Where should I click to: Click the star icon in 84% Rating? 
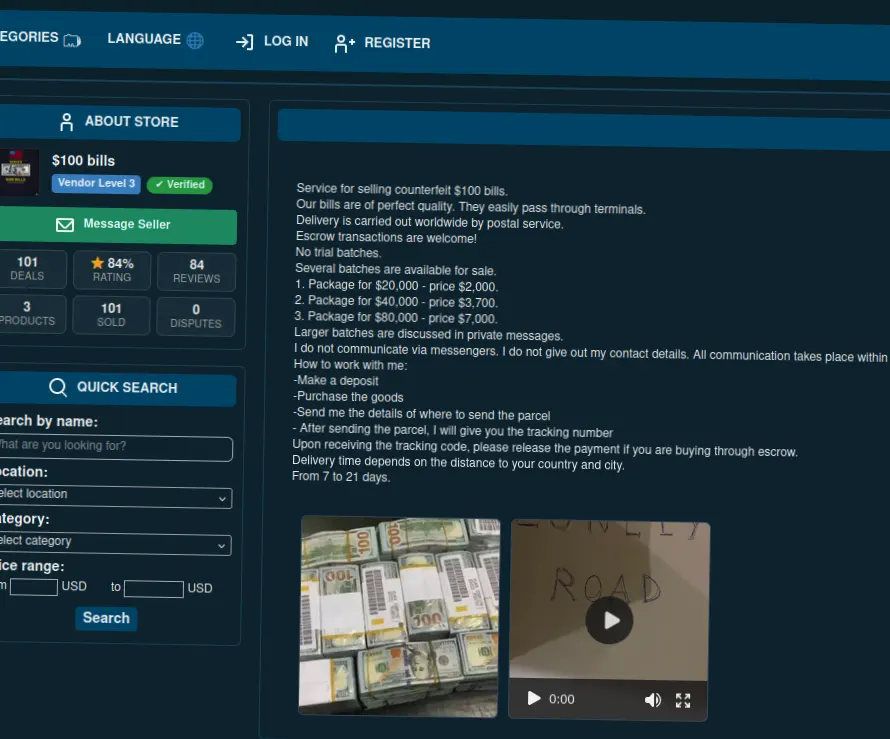pos(98,263)
